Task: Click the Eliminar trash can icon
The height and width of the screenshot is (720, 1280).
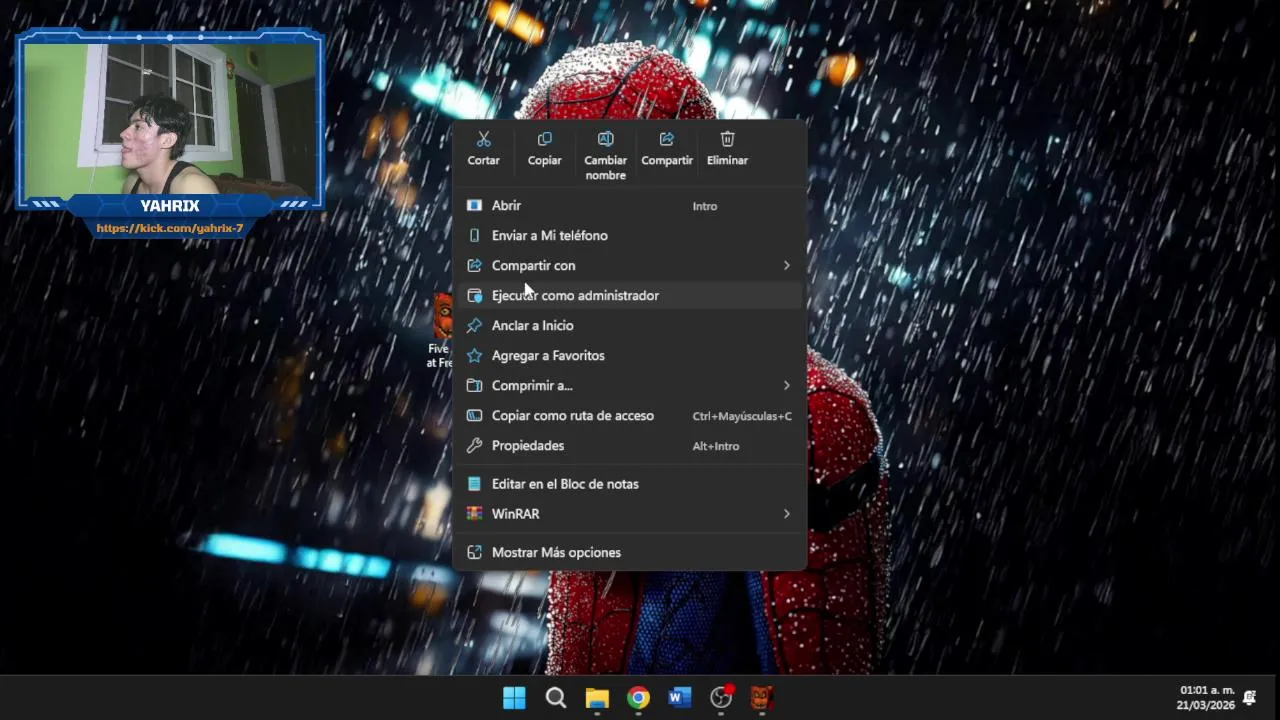Action: (x=728, y=140)
